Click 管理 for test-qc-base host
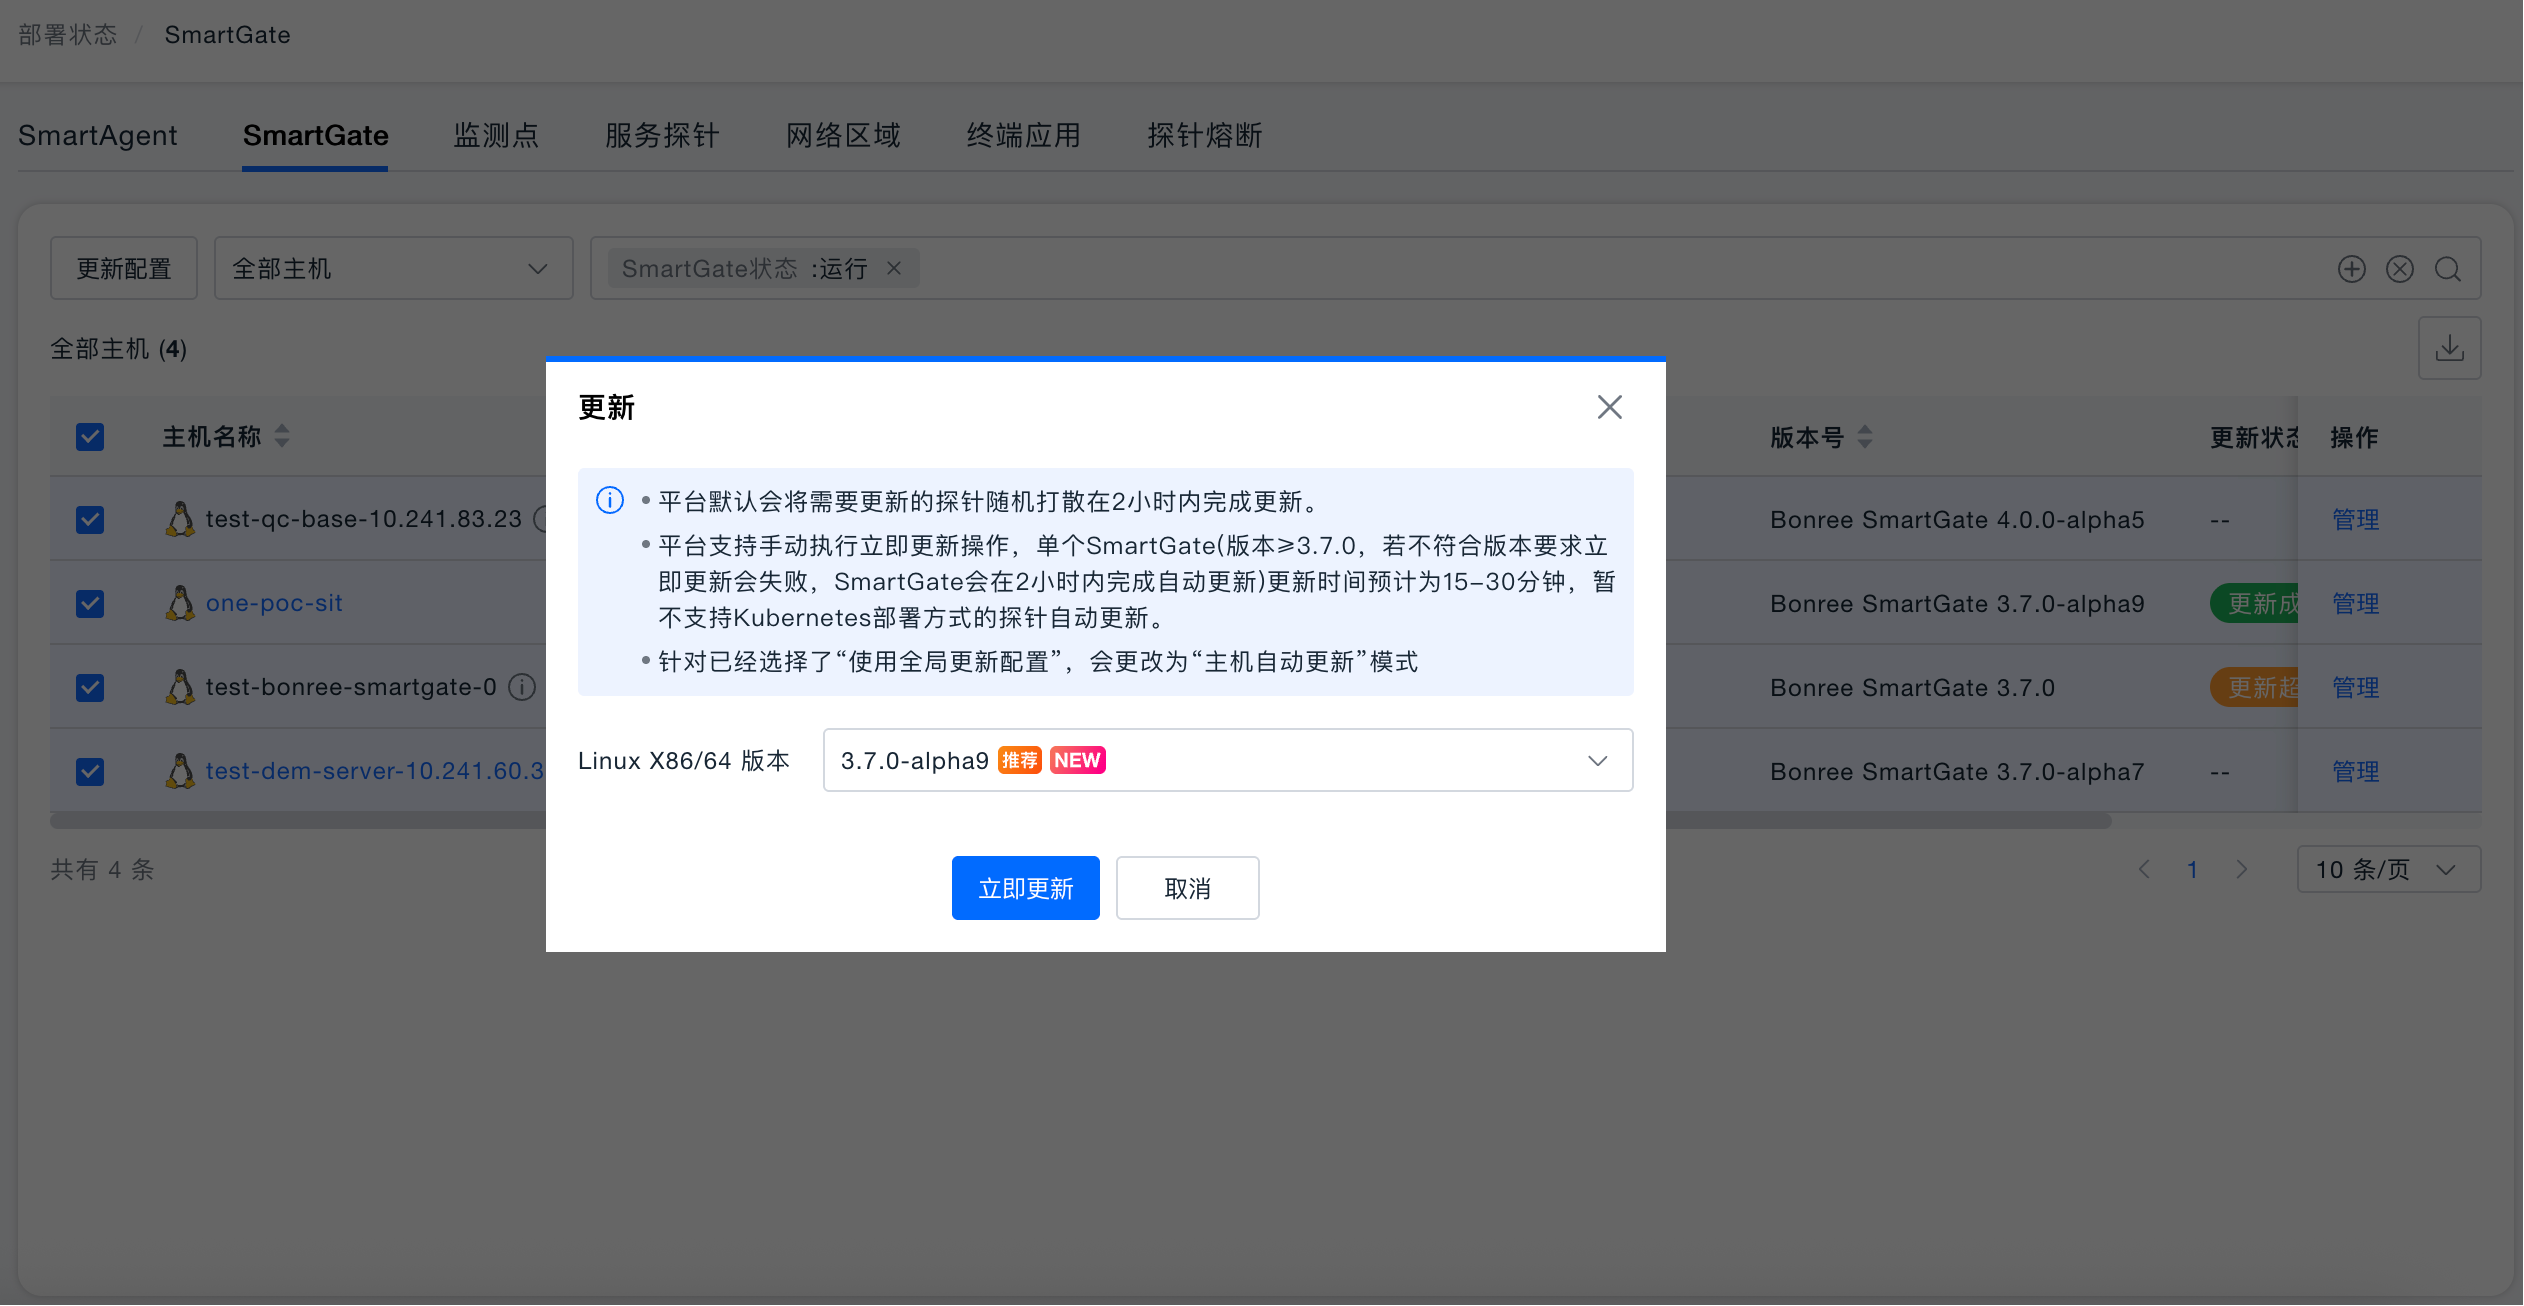 pyautogui.click(x=2355, y=519)
